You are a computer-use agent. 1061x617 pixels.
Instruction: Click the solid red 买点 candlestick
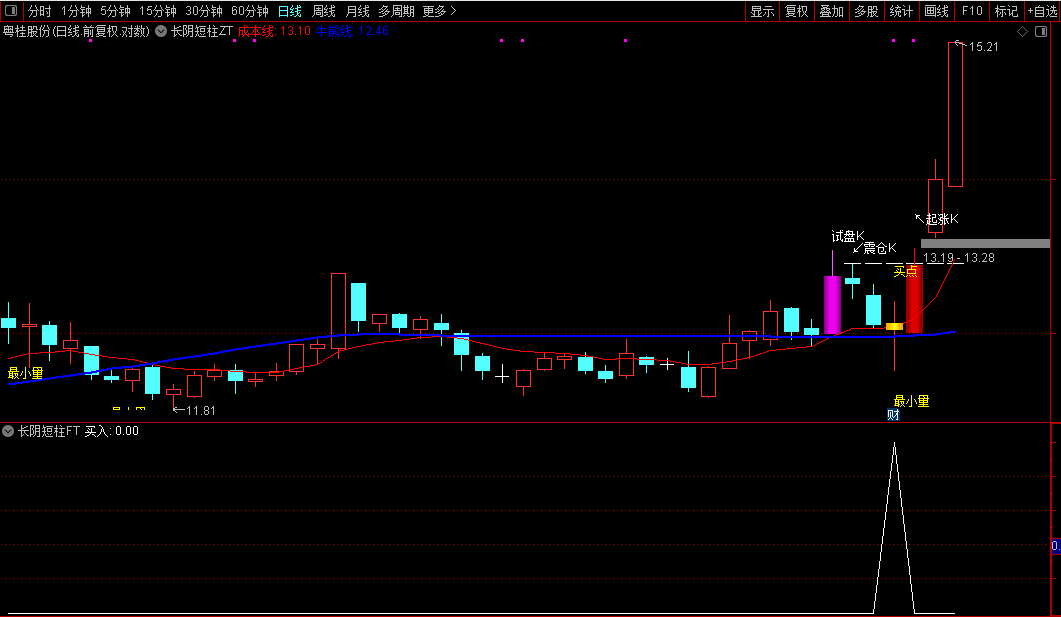coord(914,298)
